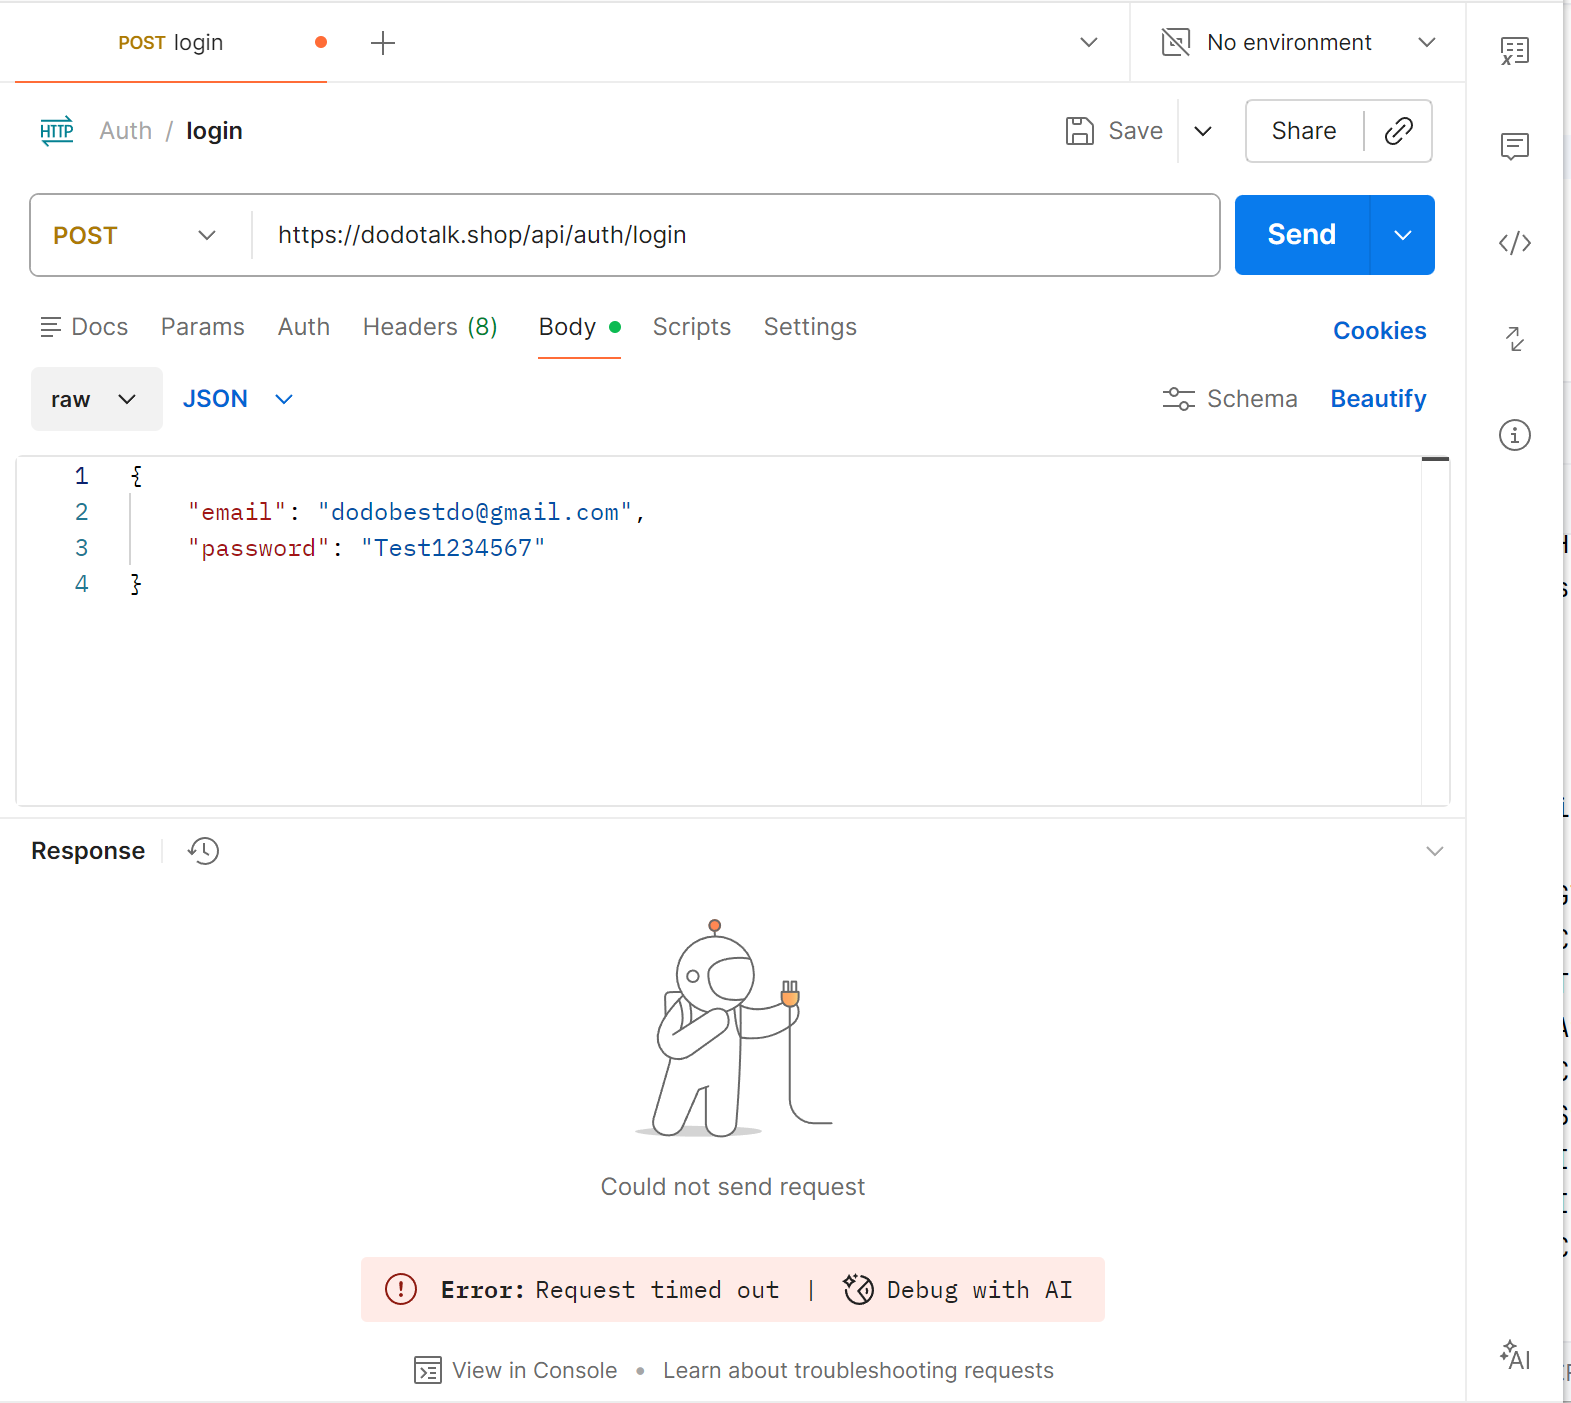Screen dimensions: 1571x1403
Task: Switch to the Scripts tab
Action: click(x=692, y=327)
